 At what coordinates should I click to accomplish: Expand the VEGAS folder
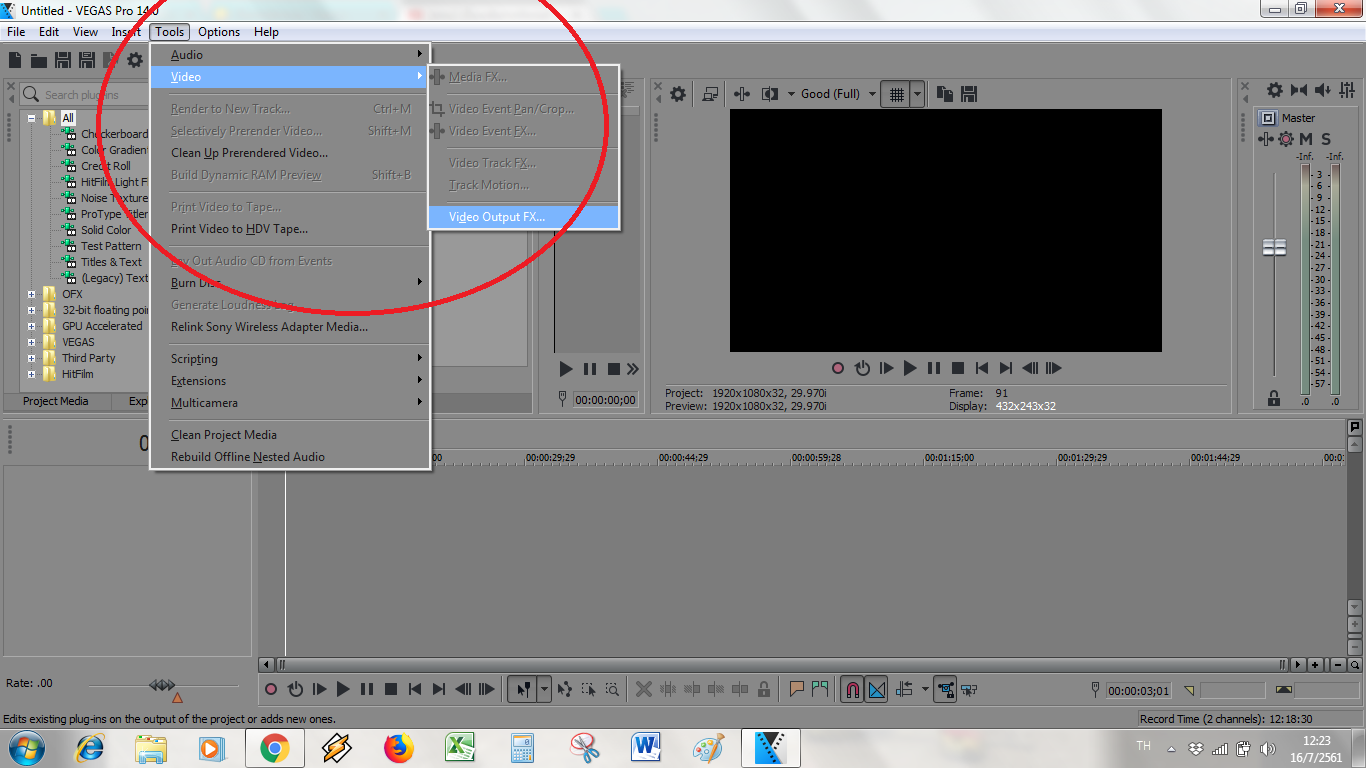[32, 342]
